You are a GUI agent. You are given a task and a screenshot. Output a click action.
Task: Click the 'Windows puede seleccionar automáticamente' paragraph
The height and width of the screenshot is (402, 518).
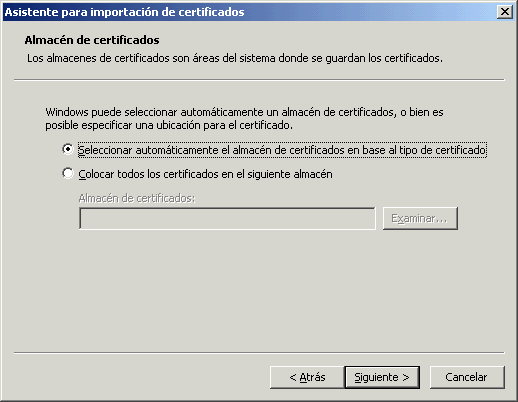244,112
